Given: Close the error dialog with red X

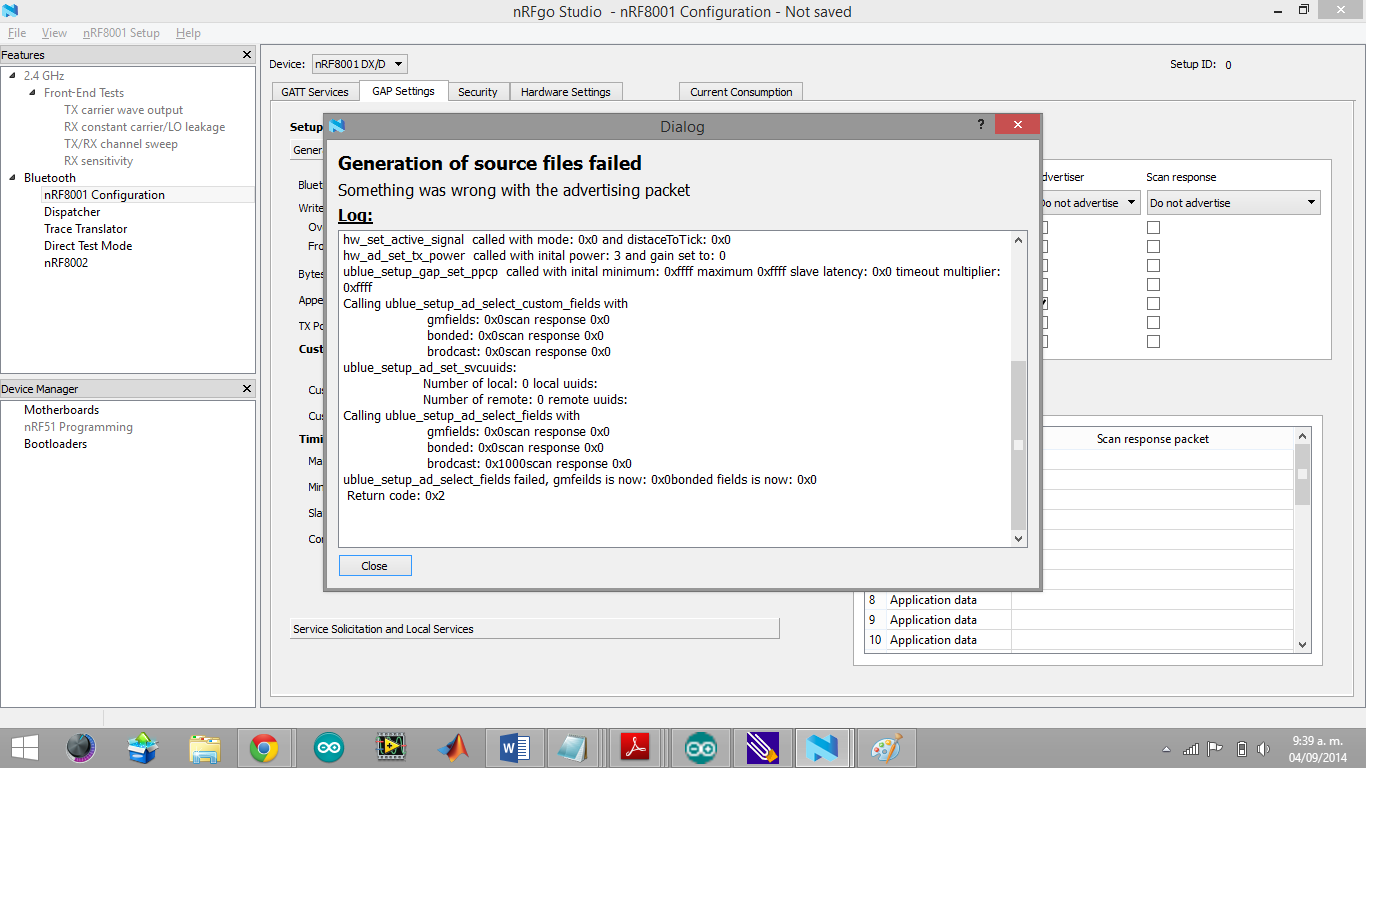Looking at the screenshot, I should (x=1017, y=124).
